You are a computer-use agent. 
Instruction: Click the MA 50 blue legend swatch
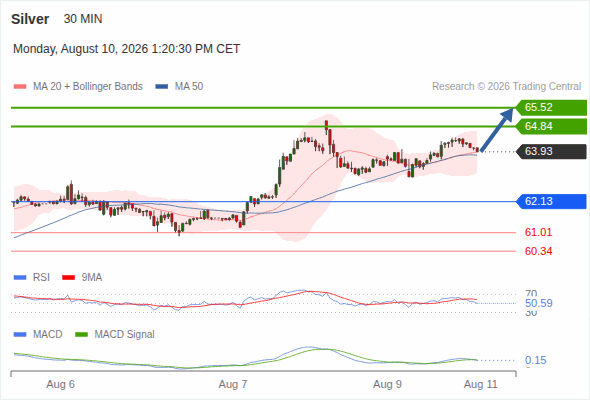[162, 87]
